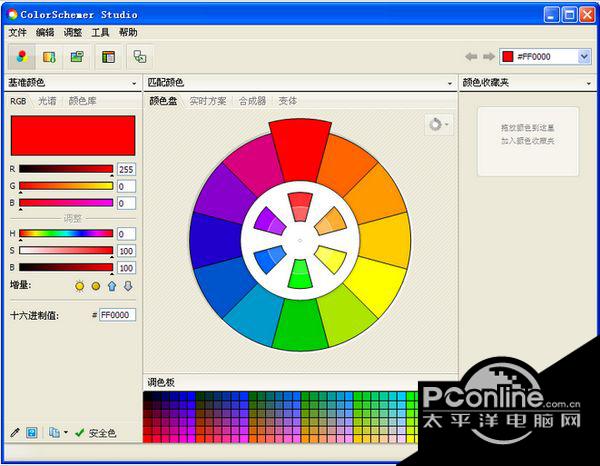
Task: Click the brighten sun increment icon
Action: (80, 286)
